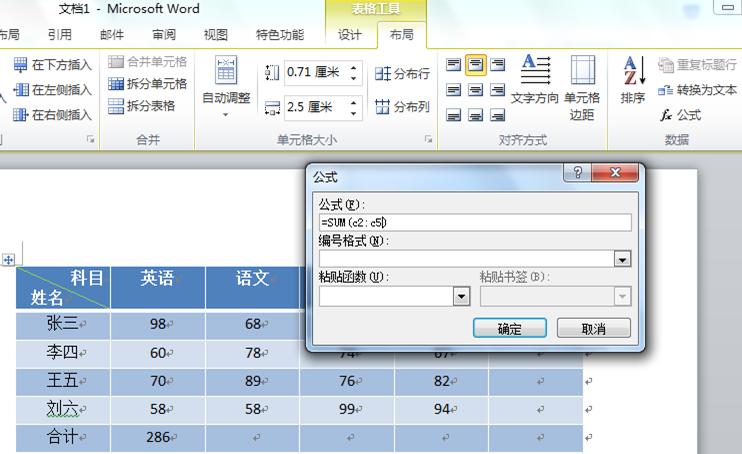Insert a column to the left

(x=52, y=89)
